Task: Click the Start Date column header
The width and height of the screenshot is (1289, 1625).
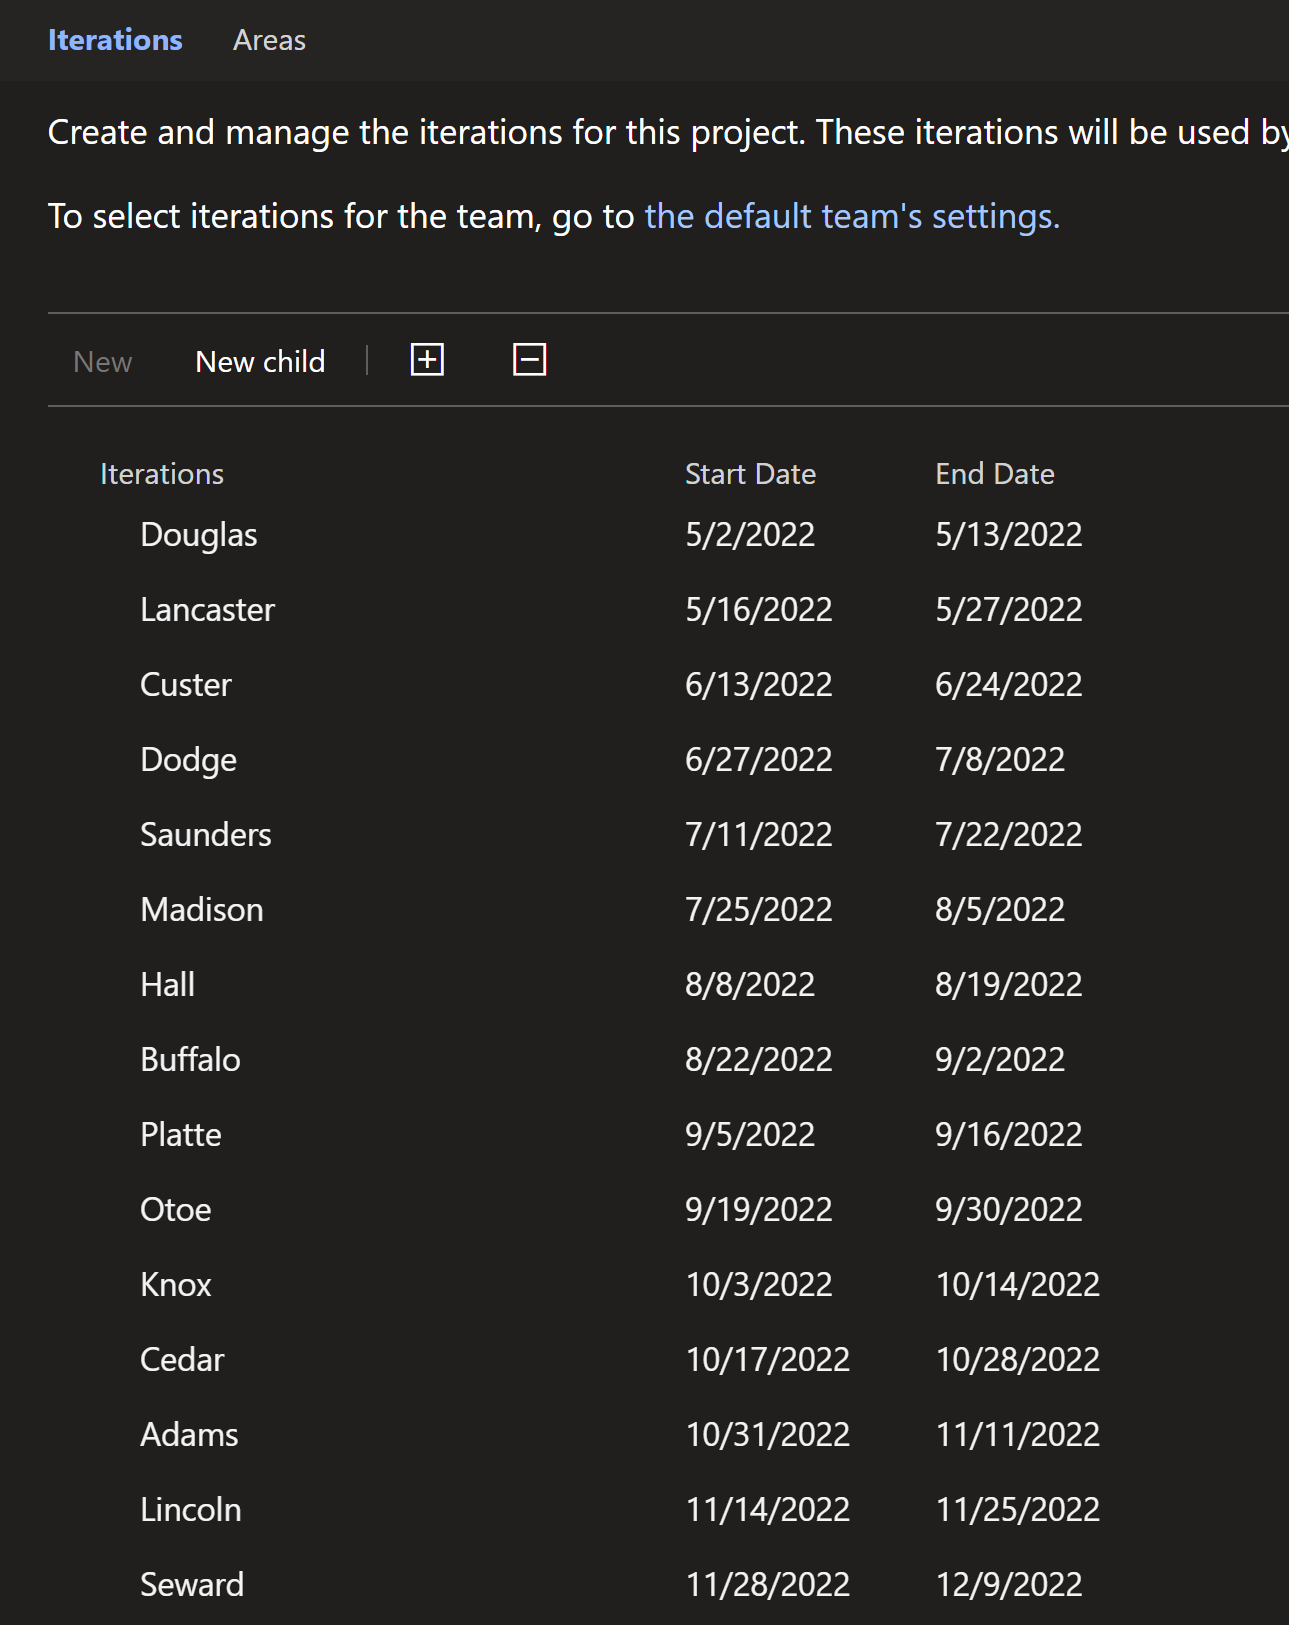Action: tap(750, 474)
